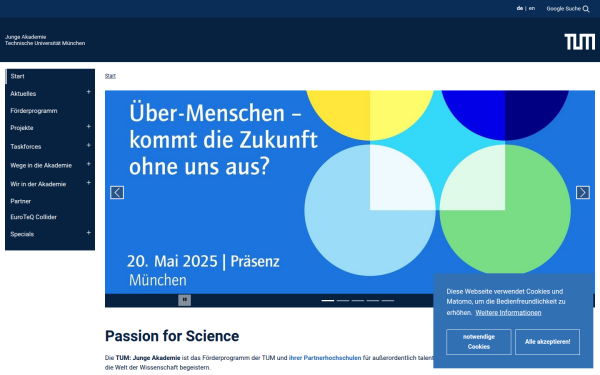The height and width of the screenshot is (375, 600).
Task: Expand Wir in der Akademie plus
Action: point(88,183)
